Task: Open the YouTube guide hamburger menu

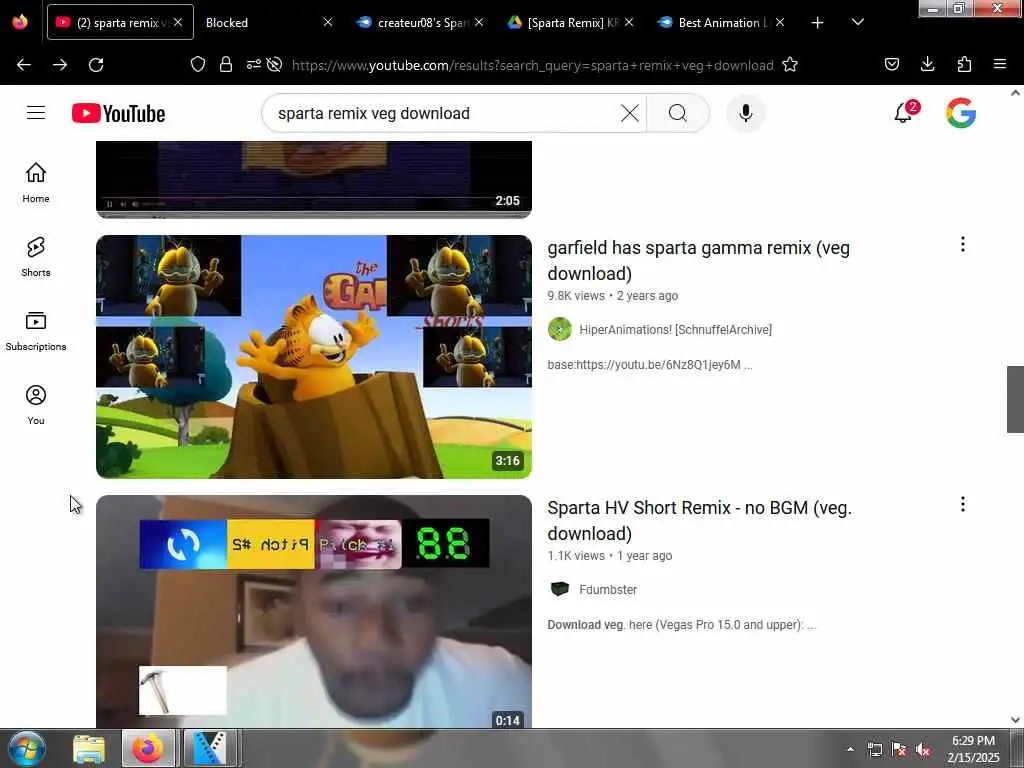Action: coord(36,113)
